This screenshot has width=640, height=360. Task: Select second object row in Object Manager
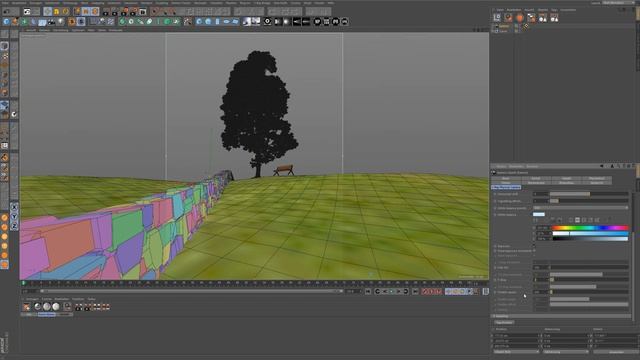click(503, 31)
